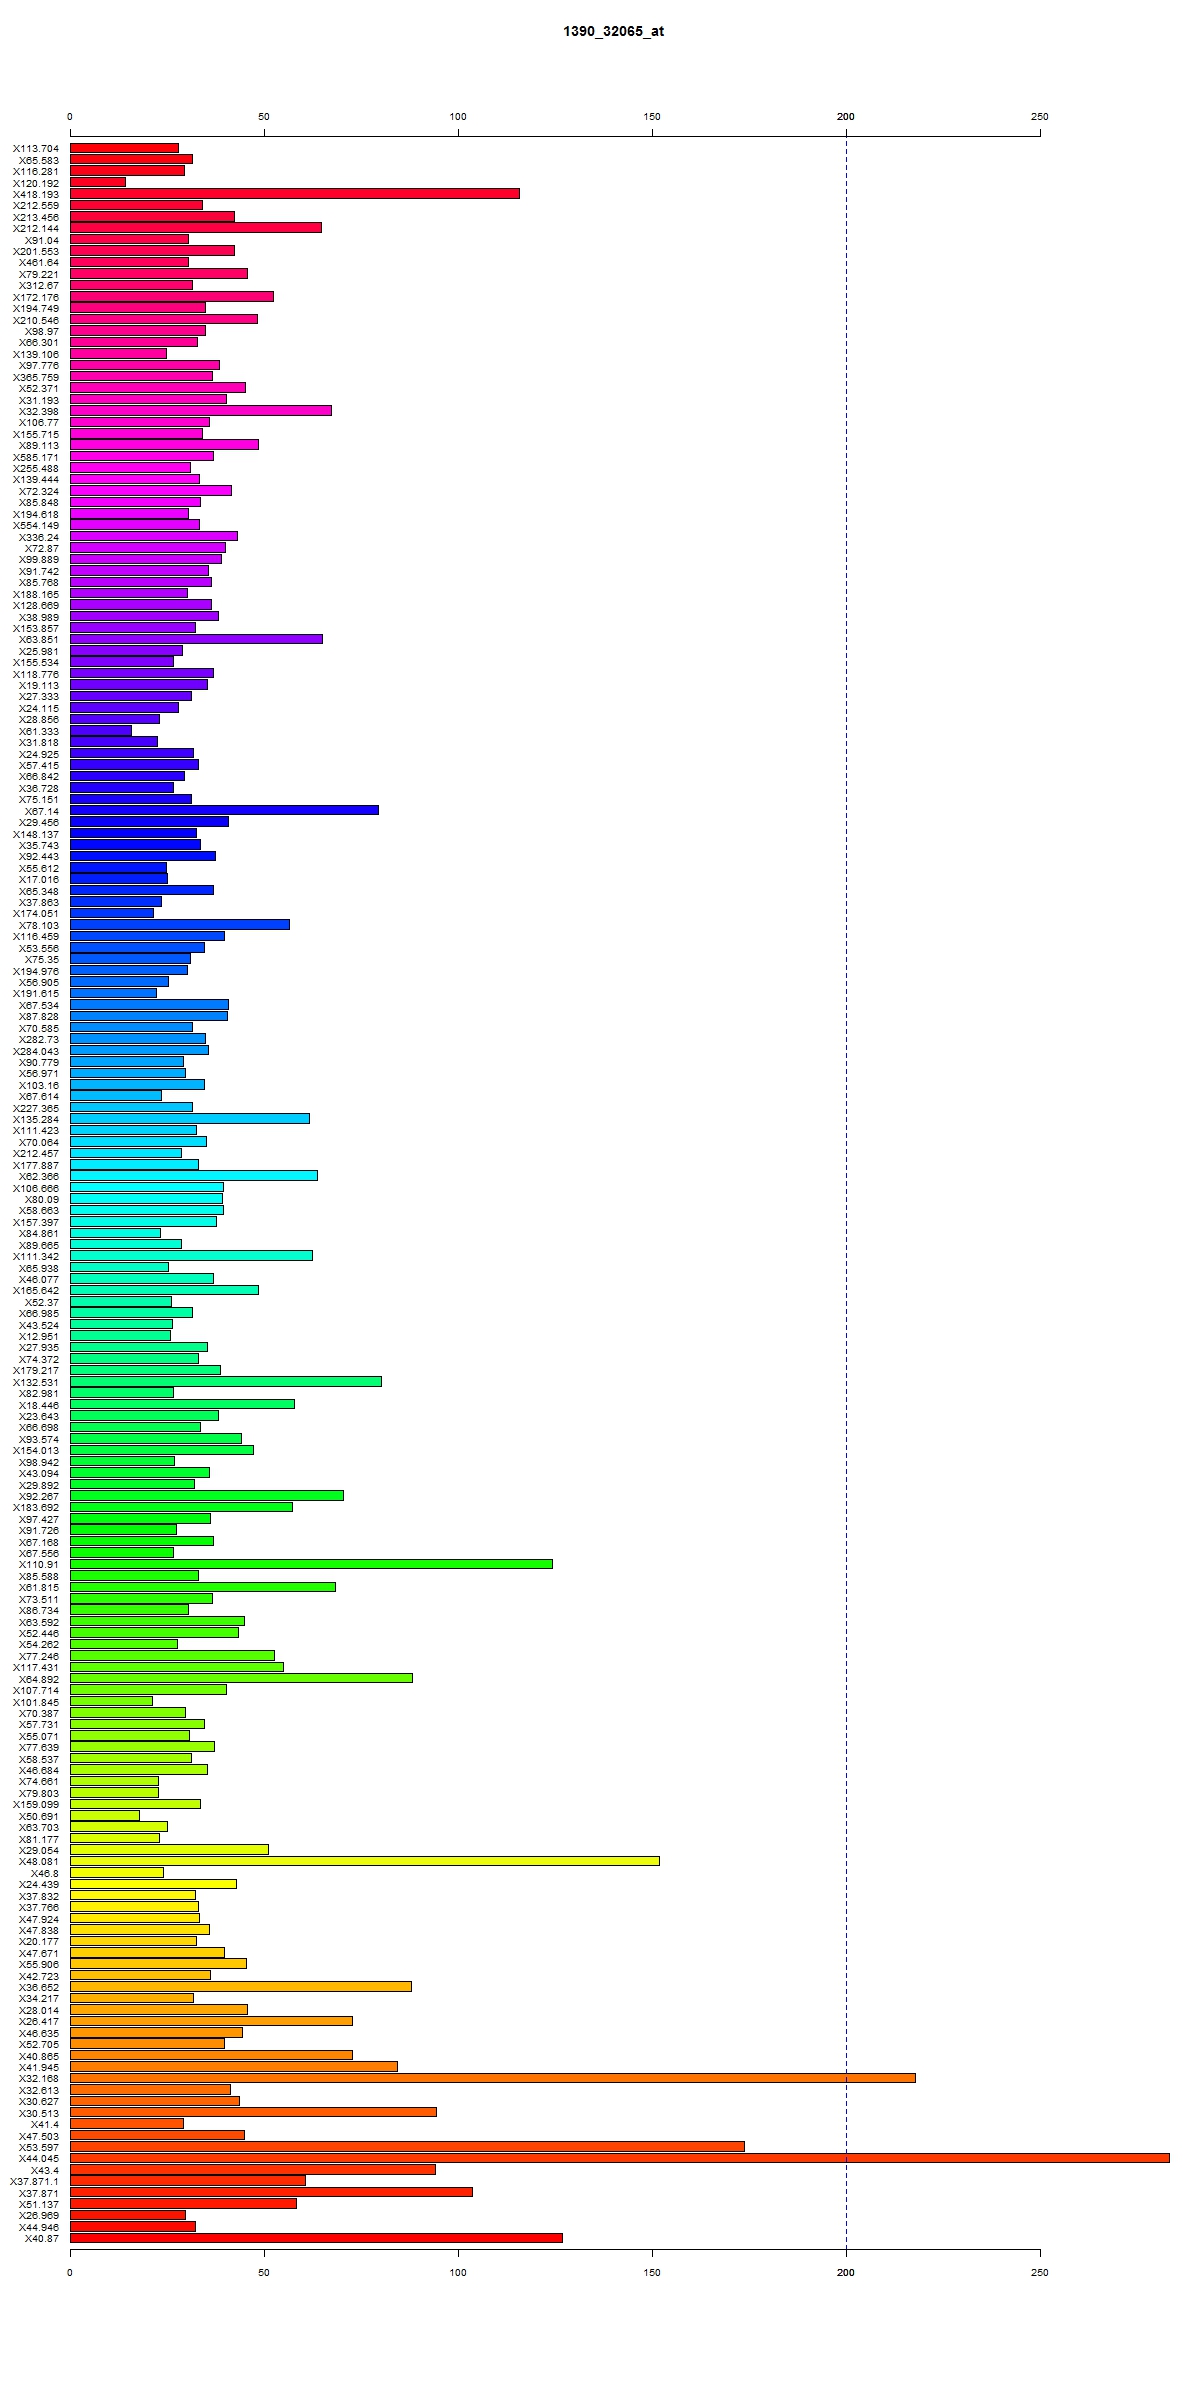Click the X284.043 label

pyautogui.click(x=36, y=1051)
